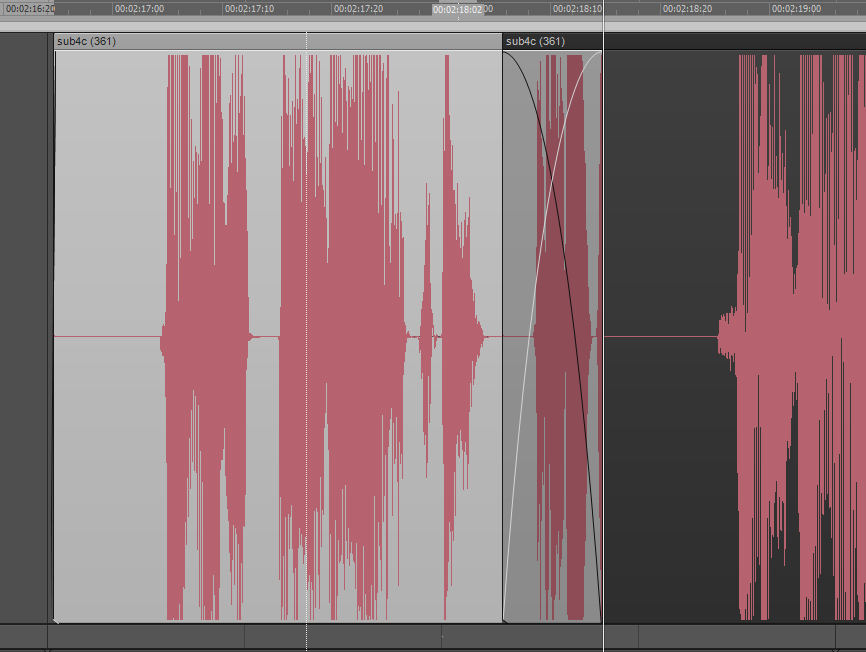Click the waveform in the dark right clip
Viewport: 866px width, 652px height.
(790, 335)
